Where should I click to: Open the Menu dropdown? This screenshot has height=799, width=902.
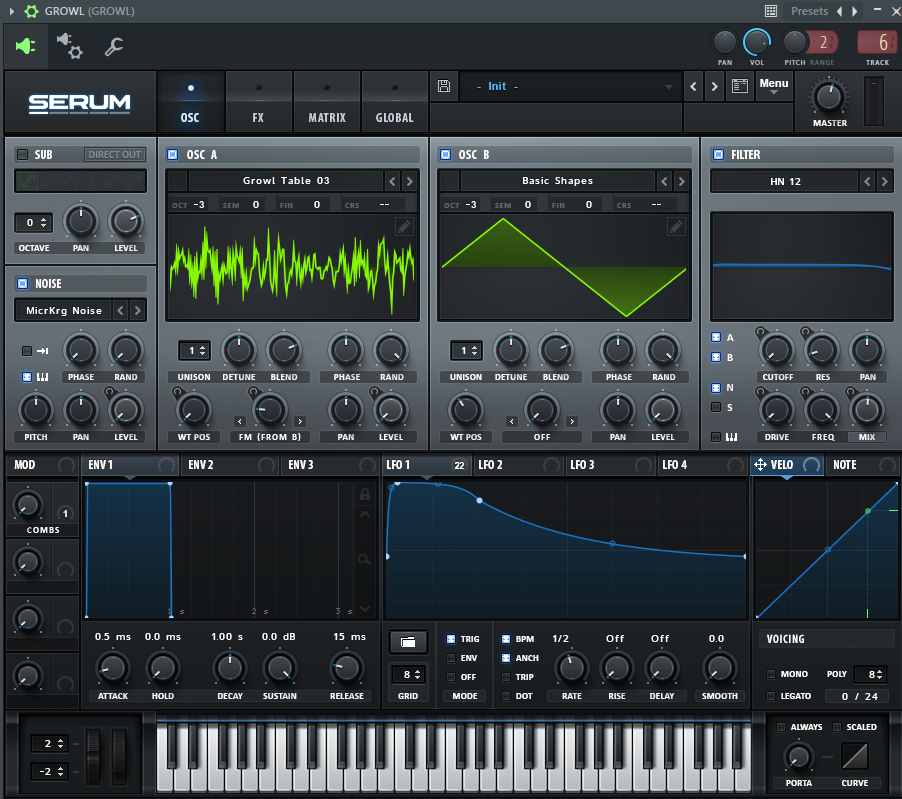click(773, 86)
